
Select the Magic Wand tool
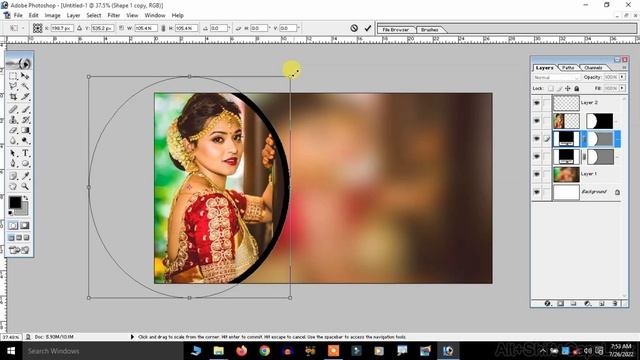tap(25, 86)
